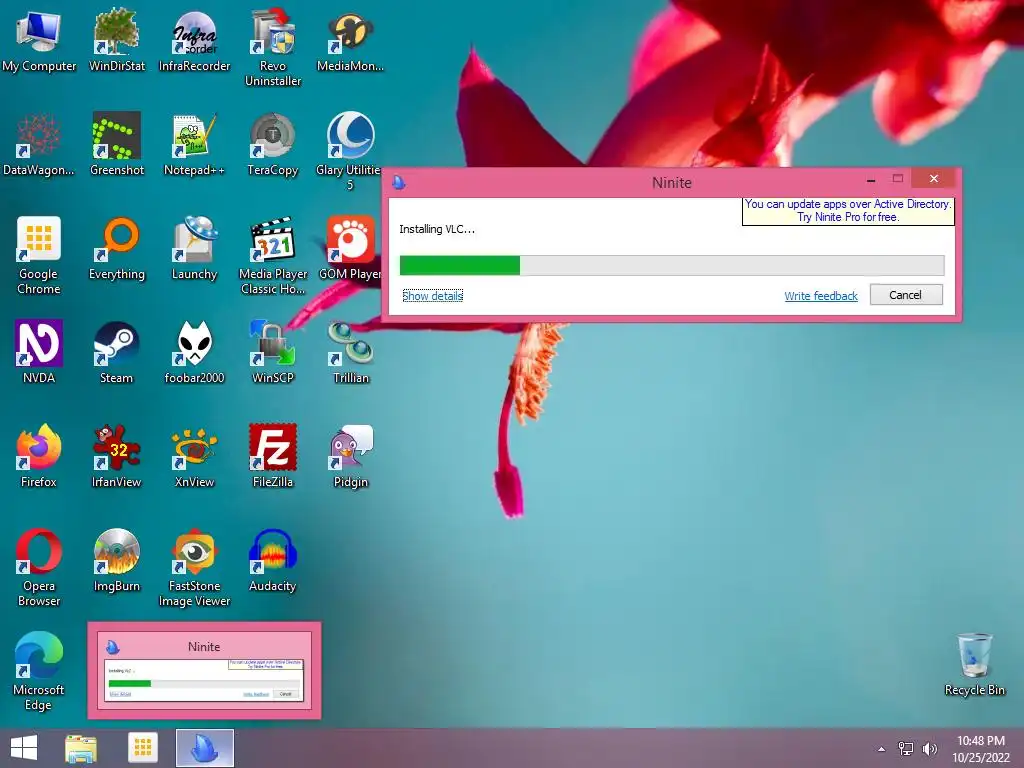Click the volume speaker tray icon

929,749
